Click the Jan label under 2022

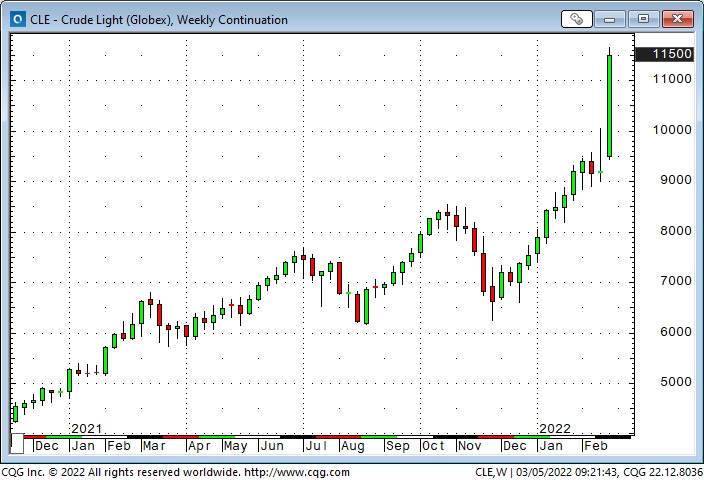pyautogui.click(x=550, y=446)
